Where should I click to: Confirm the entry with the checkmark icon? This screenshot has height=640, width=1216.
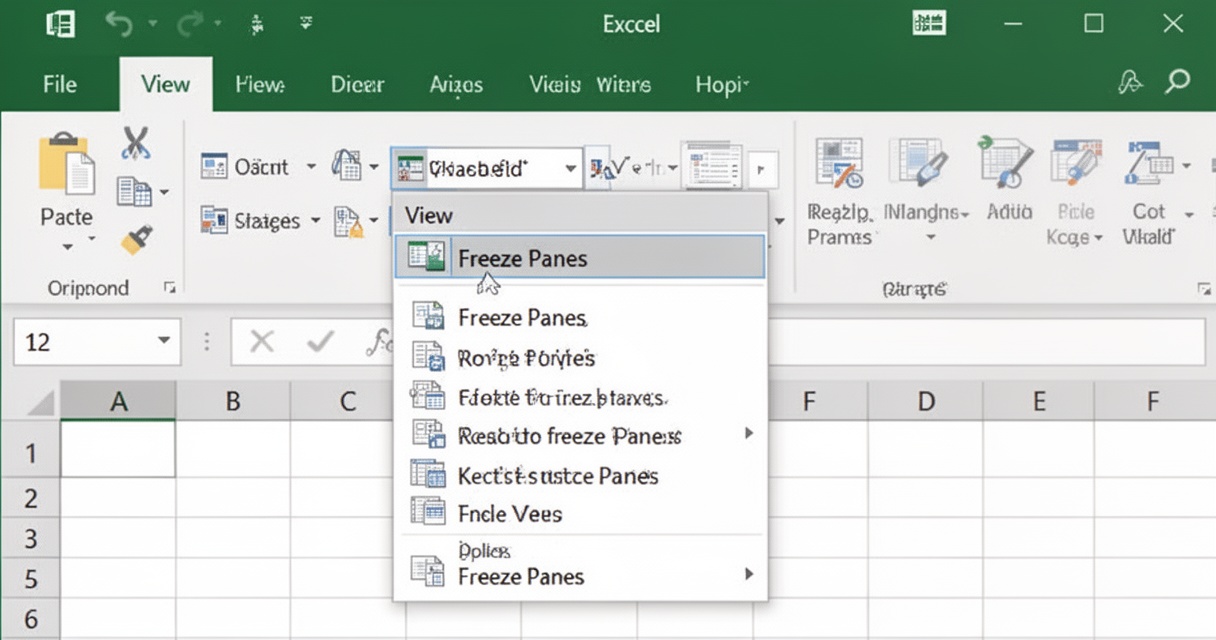point(320,342)
